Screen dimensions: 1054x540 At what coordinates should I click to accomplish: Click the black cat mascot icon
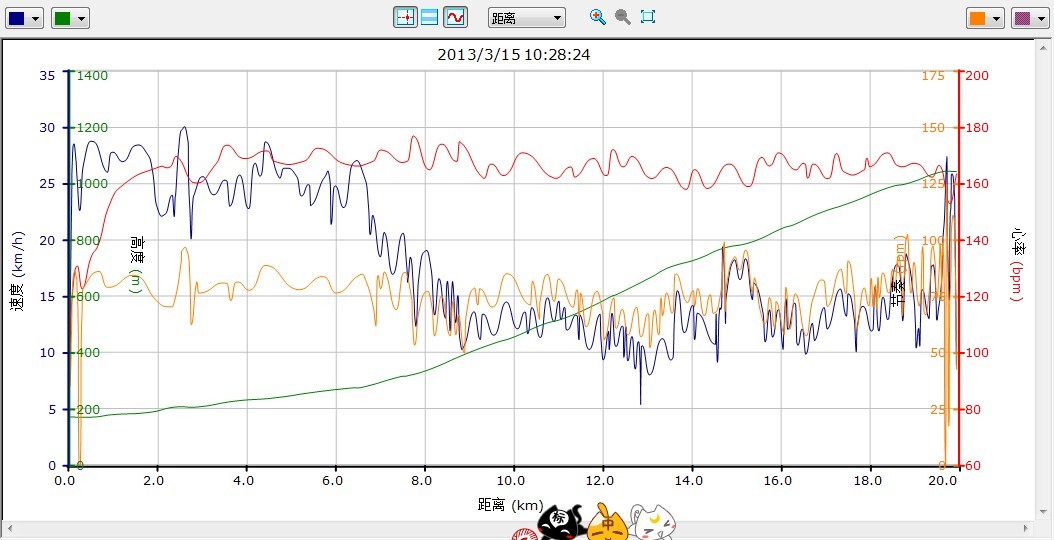[x=558, y=523]
